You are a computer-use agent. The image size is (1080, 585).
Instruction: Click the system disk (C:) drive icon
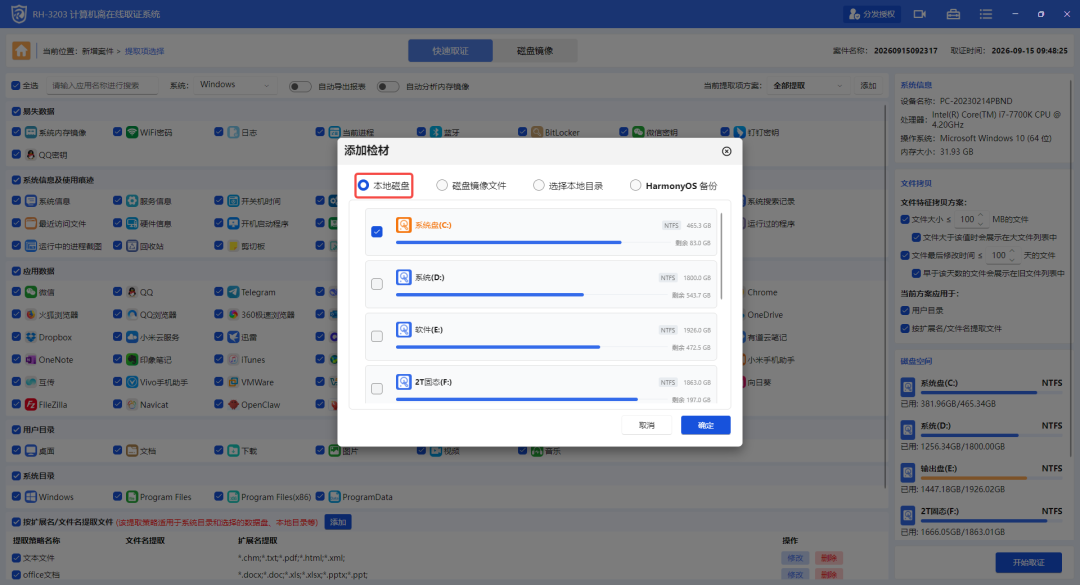[404, 225]
